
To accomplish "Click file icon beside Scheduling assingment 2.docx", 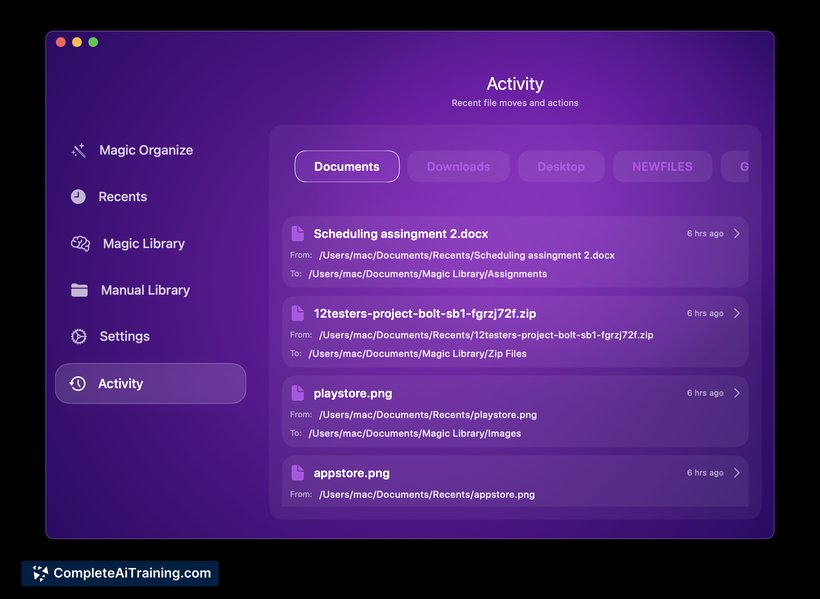I will point(298,234).
